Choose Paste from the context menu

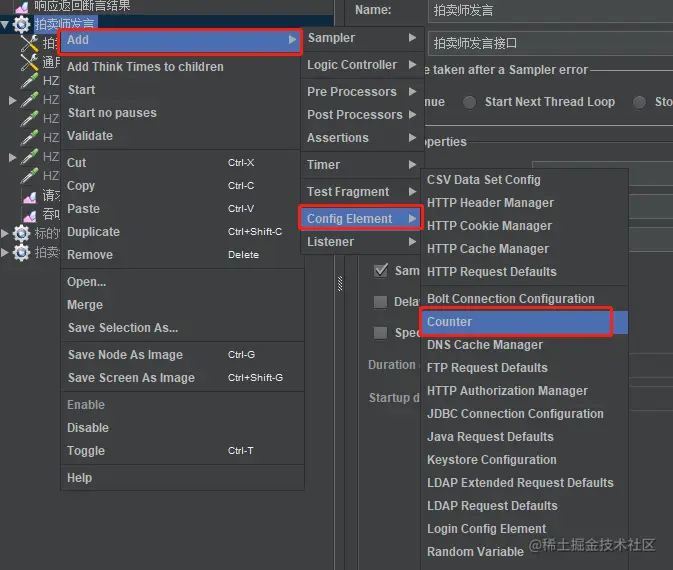coord(182,209)
